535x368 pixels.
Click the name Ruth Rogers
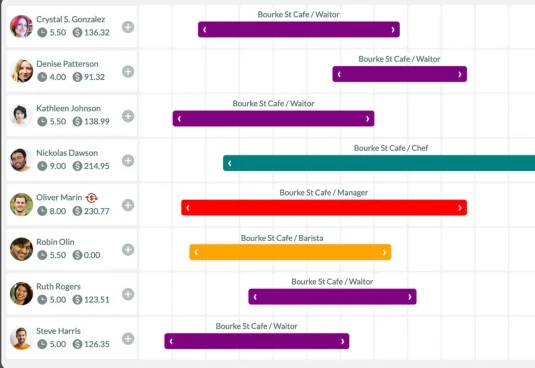point(58,286)
